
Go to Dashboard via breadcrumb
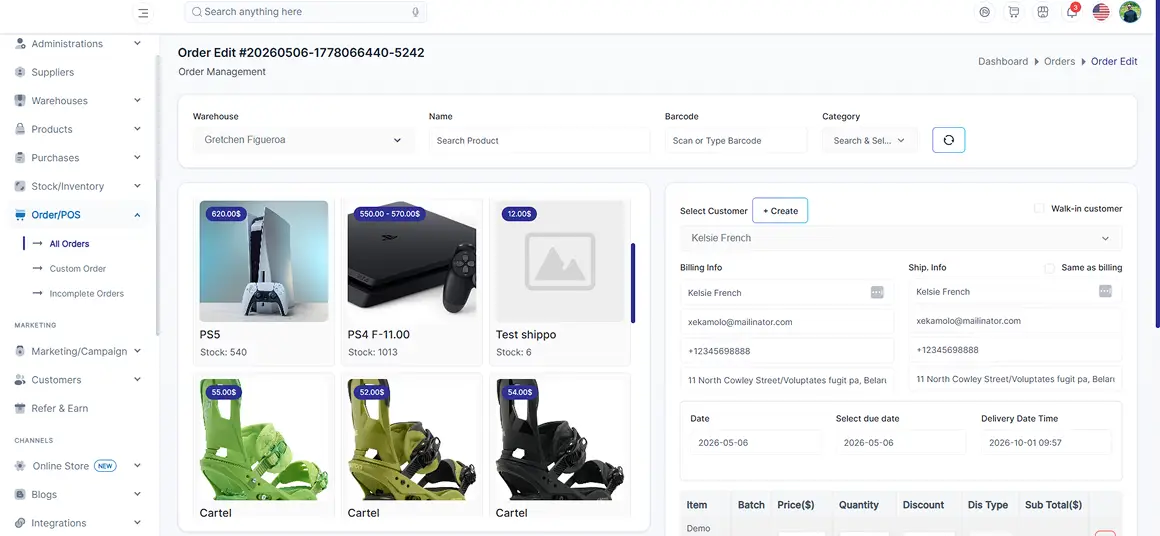pyautogui.click(x=1002, y=61)
